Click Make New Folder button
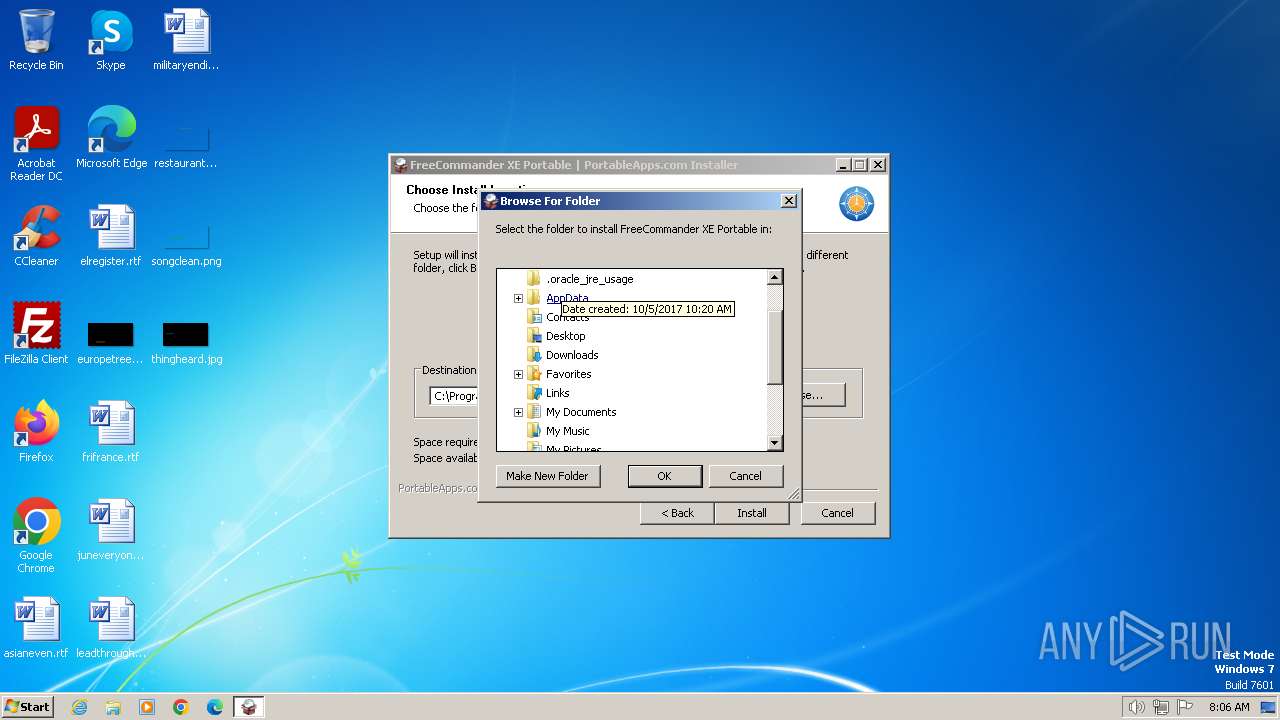The width and height of the screenshot is (1280, 720). pyautogui.click(x=548, y=476)
